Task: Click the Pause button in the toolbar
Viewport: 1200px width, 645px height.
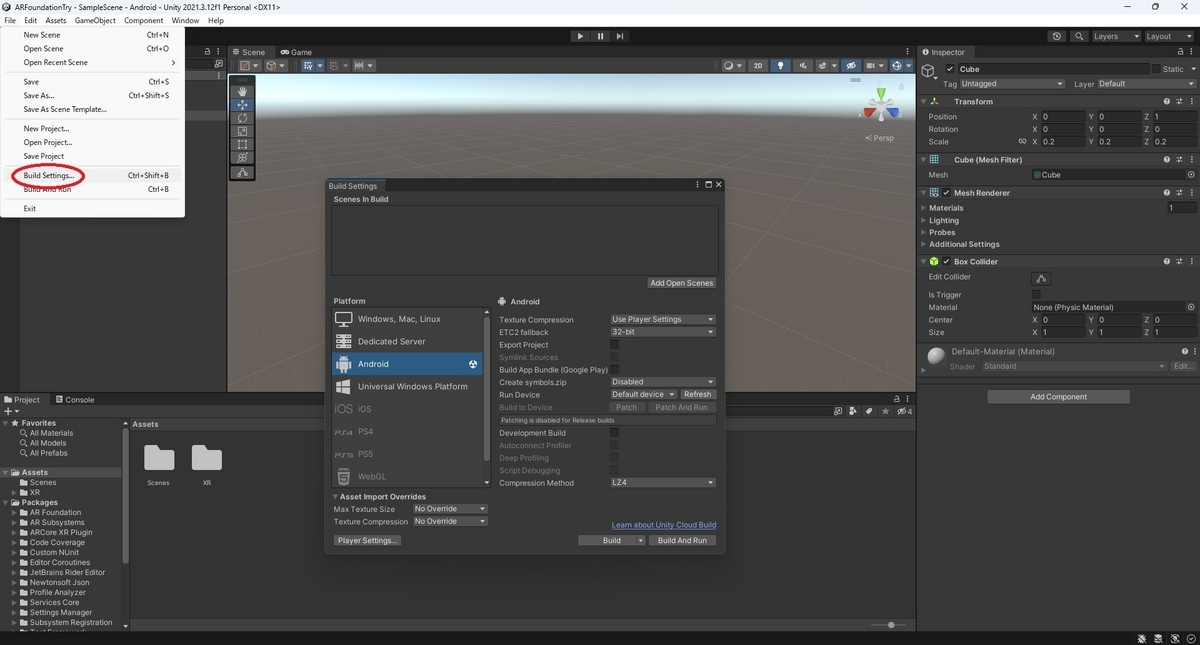Action: [x=600, y=36]
